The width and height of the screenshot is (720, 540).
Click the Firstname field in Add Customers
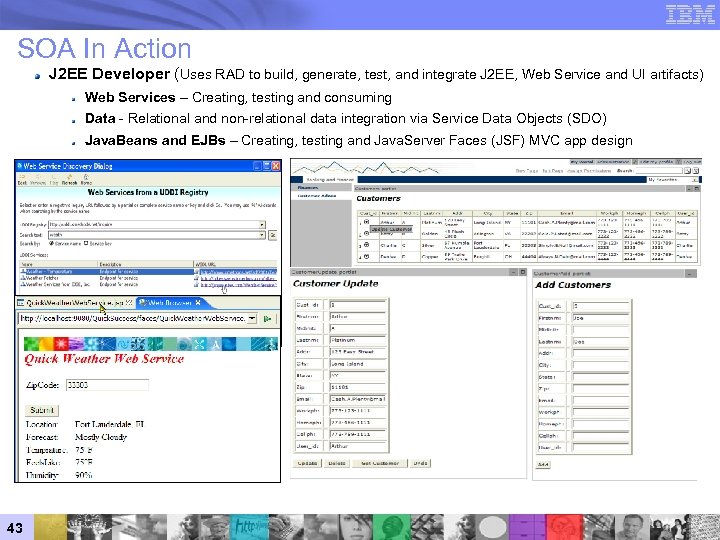point(600,318)
